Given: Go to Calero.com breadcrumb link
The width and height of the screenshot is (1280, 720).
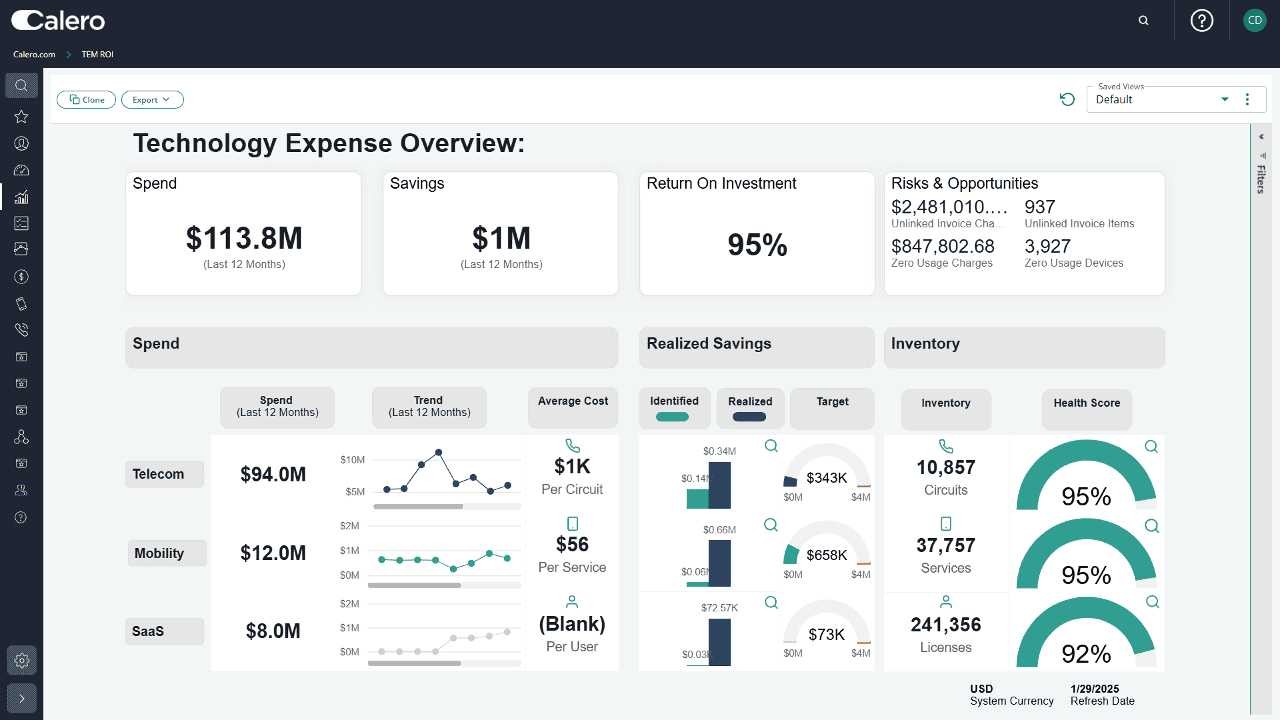Looking at the screenshot, I should click(34, 54).
